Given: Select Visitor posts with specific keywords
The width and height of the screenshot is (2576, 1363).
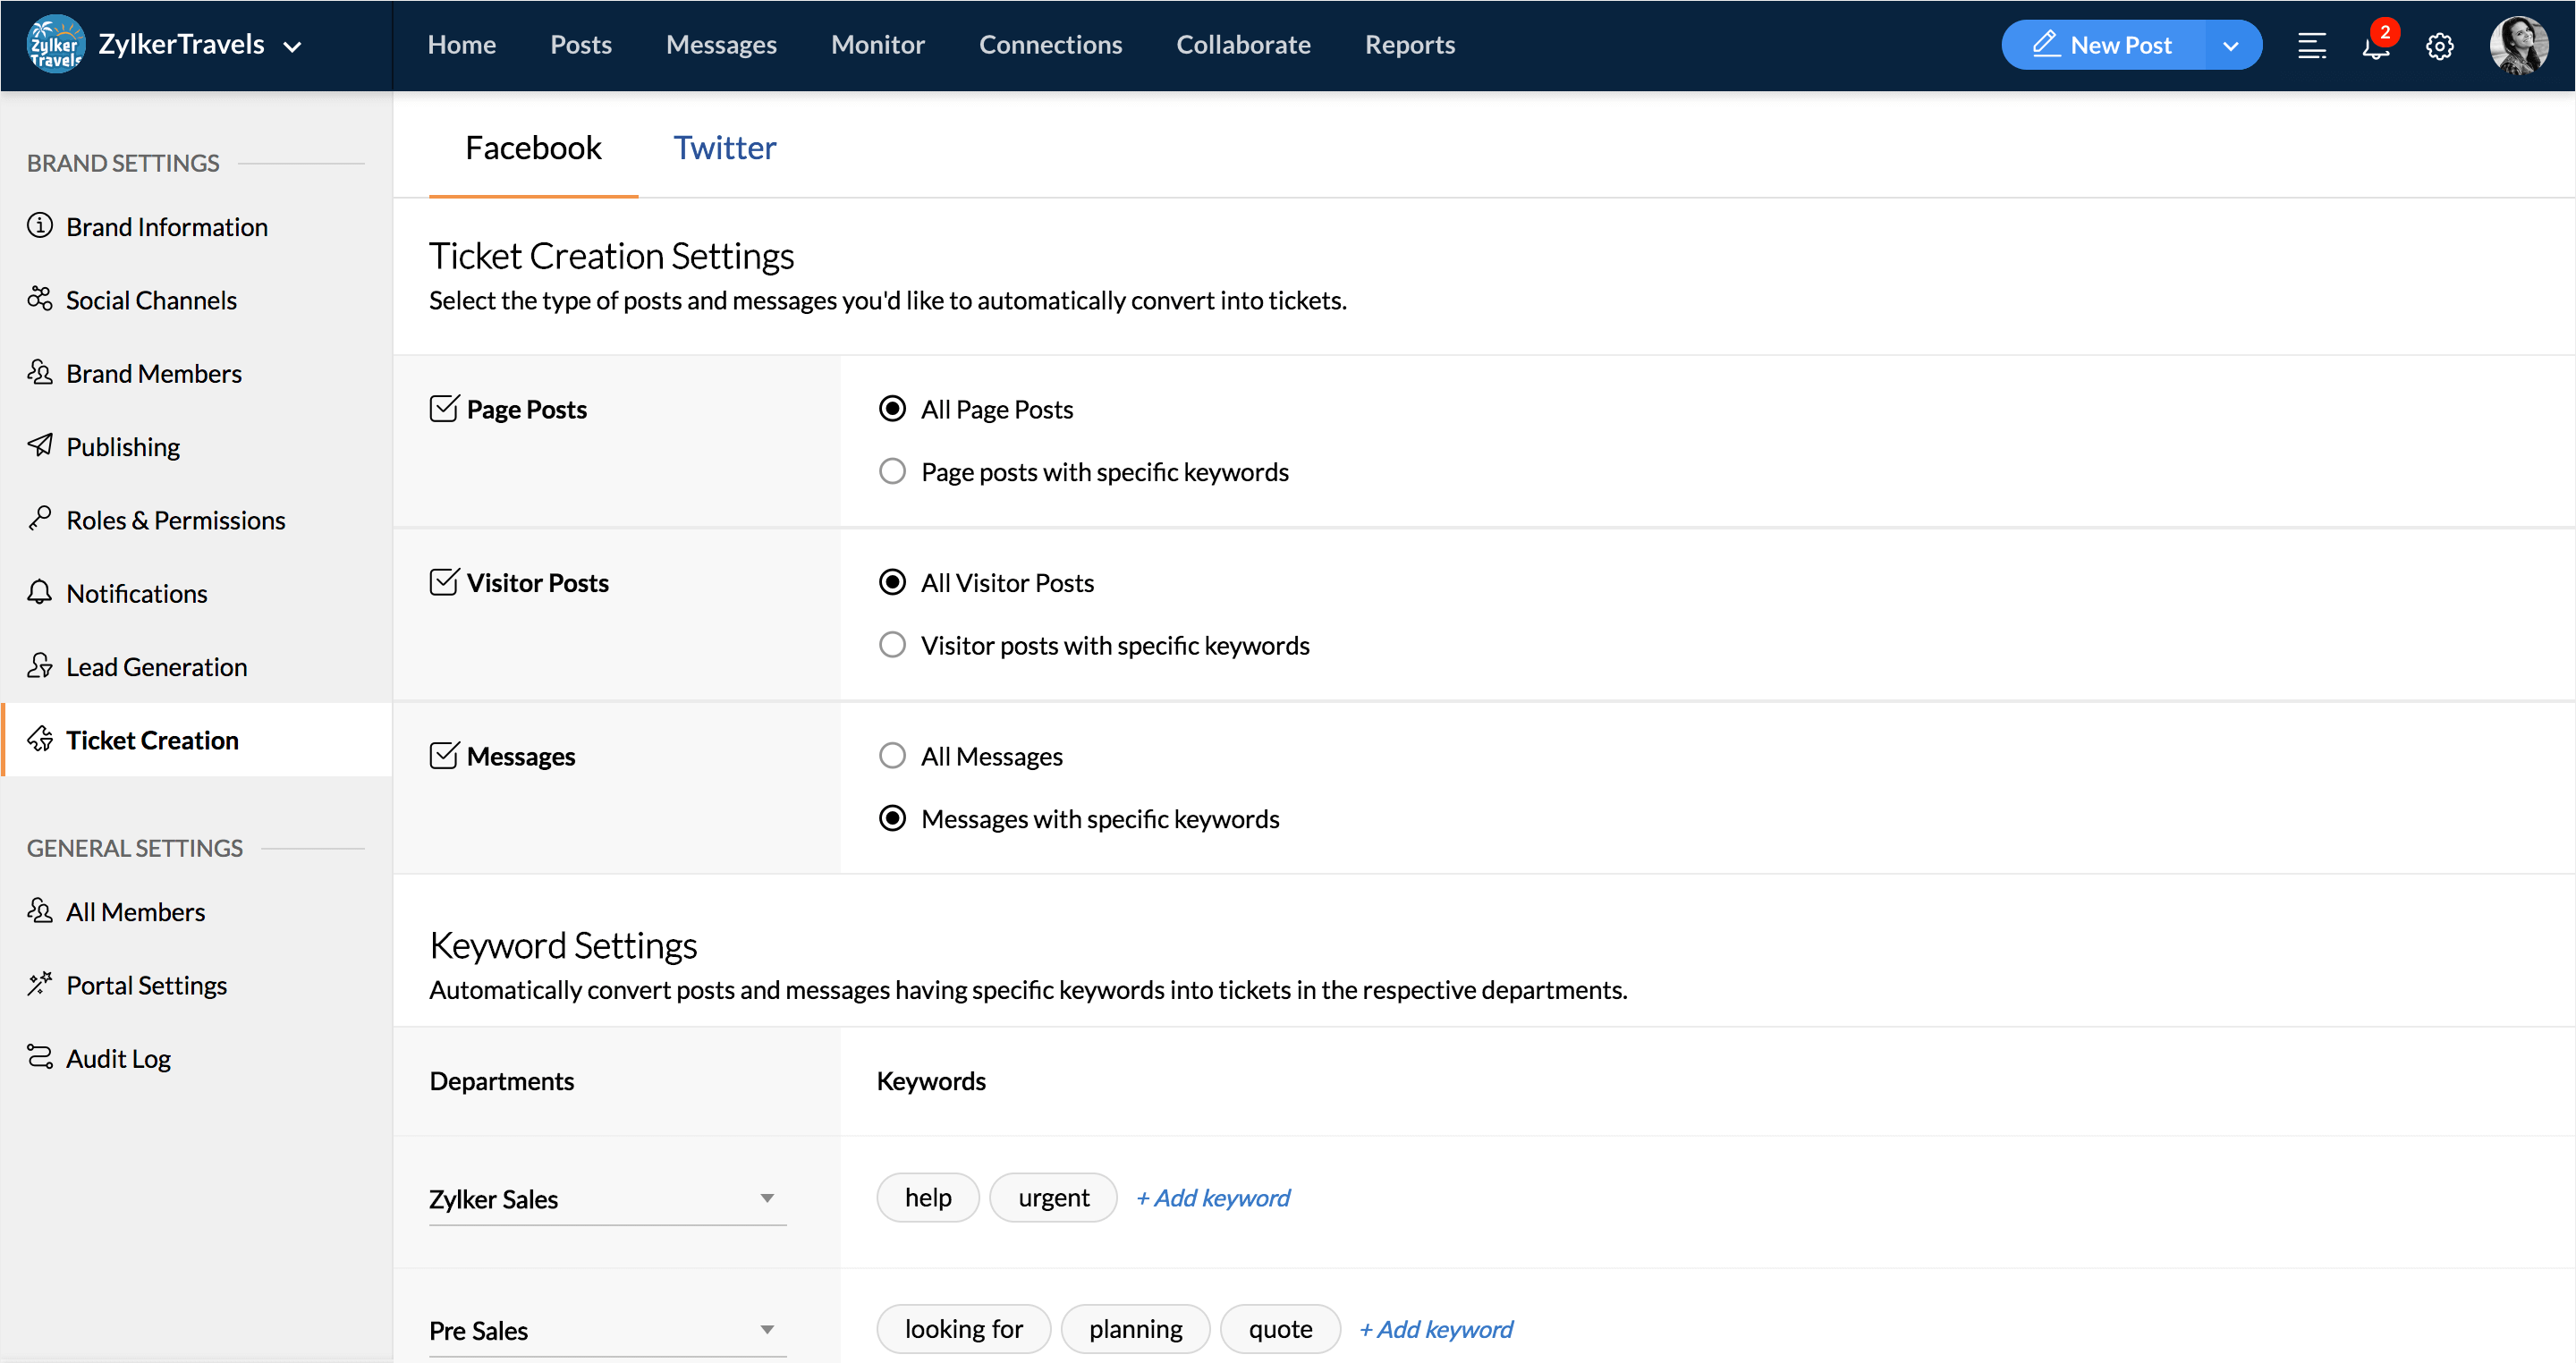Looking at the screenshot, I should tap(892, 645).
